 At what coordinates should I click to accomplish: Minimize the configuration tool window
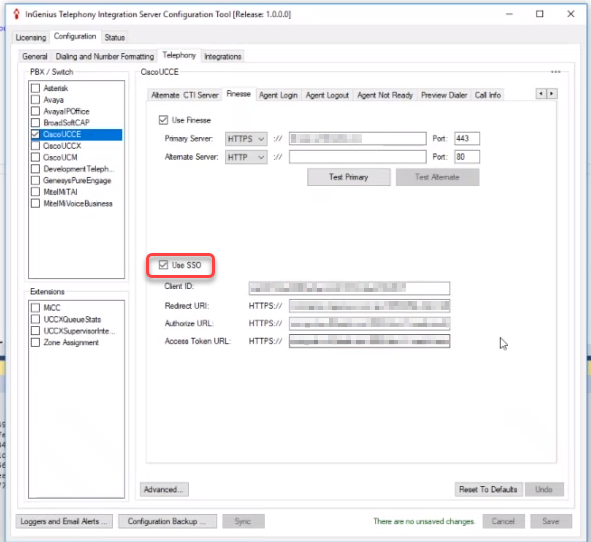509,14
